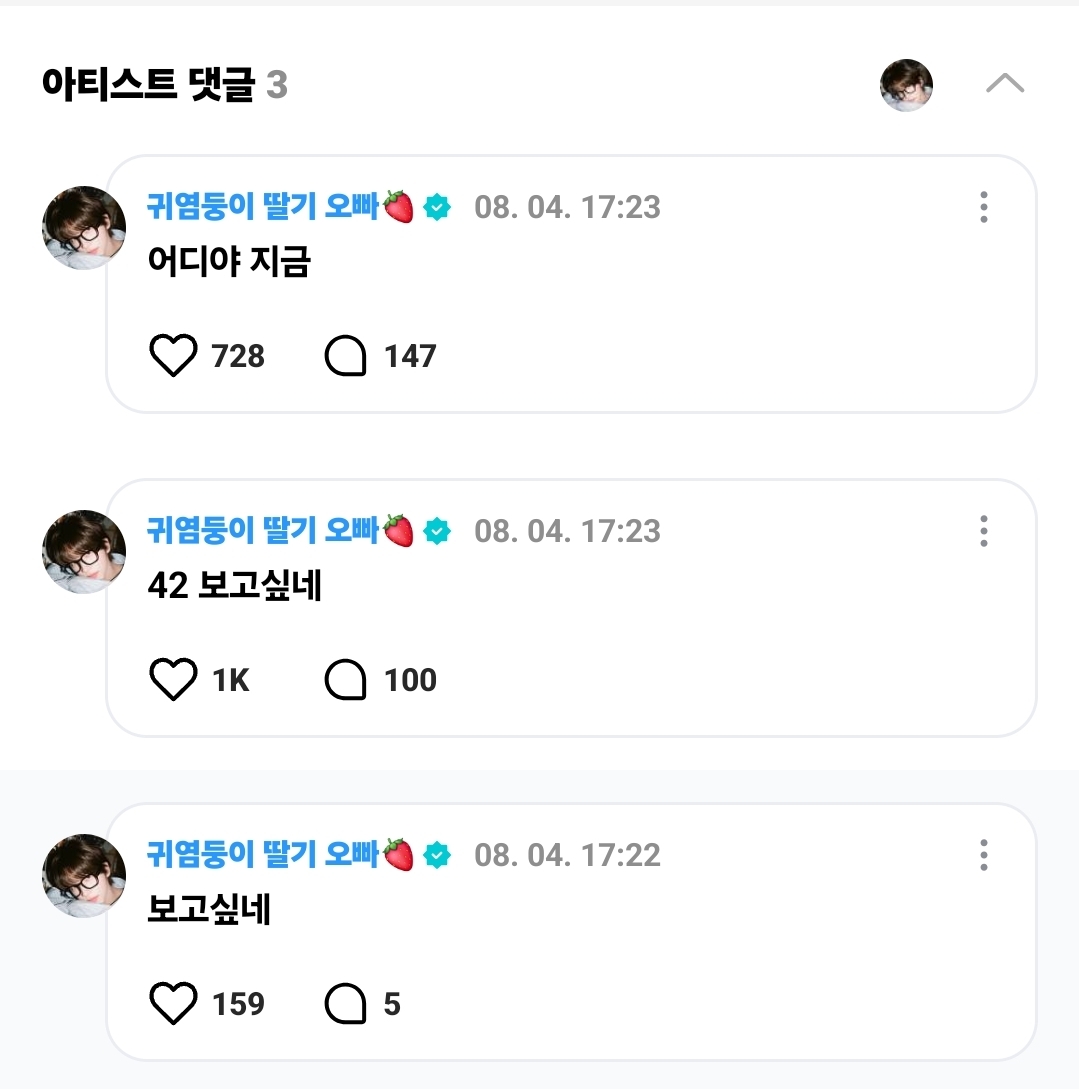Viewport: 1079px width, 1089px height.
Task: Like the 17:22 '보고싶네' comment
Action: click(x=174, y=1004)
